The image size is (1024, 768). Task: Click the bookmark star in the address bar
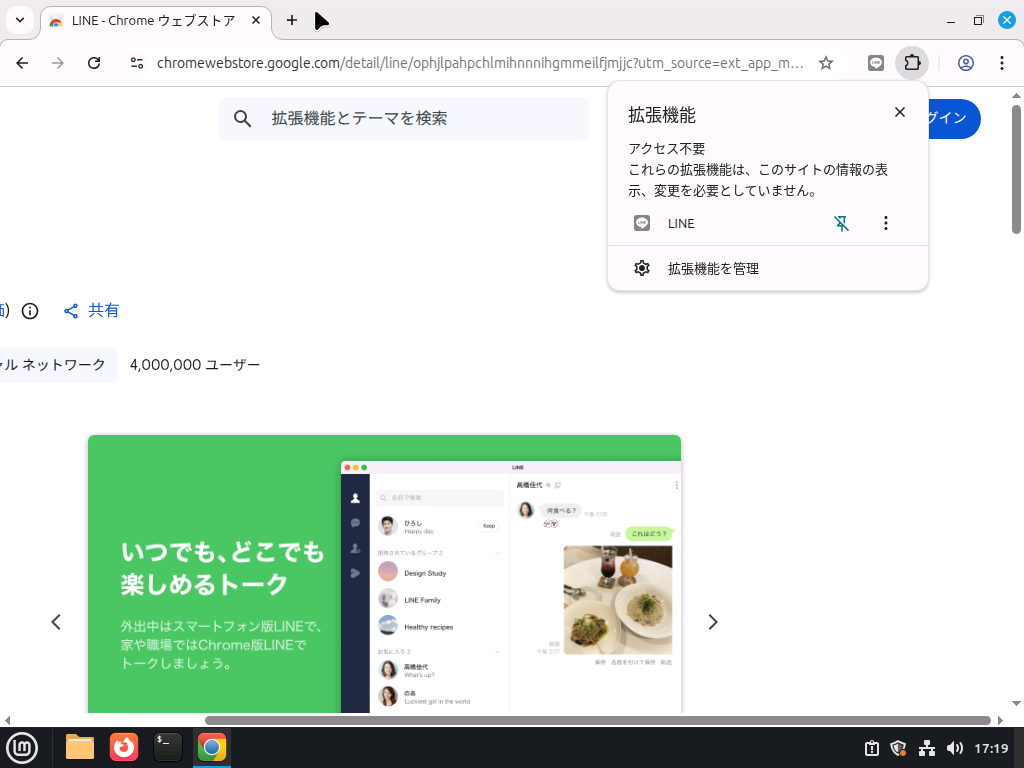[826, 62]
